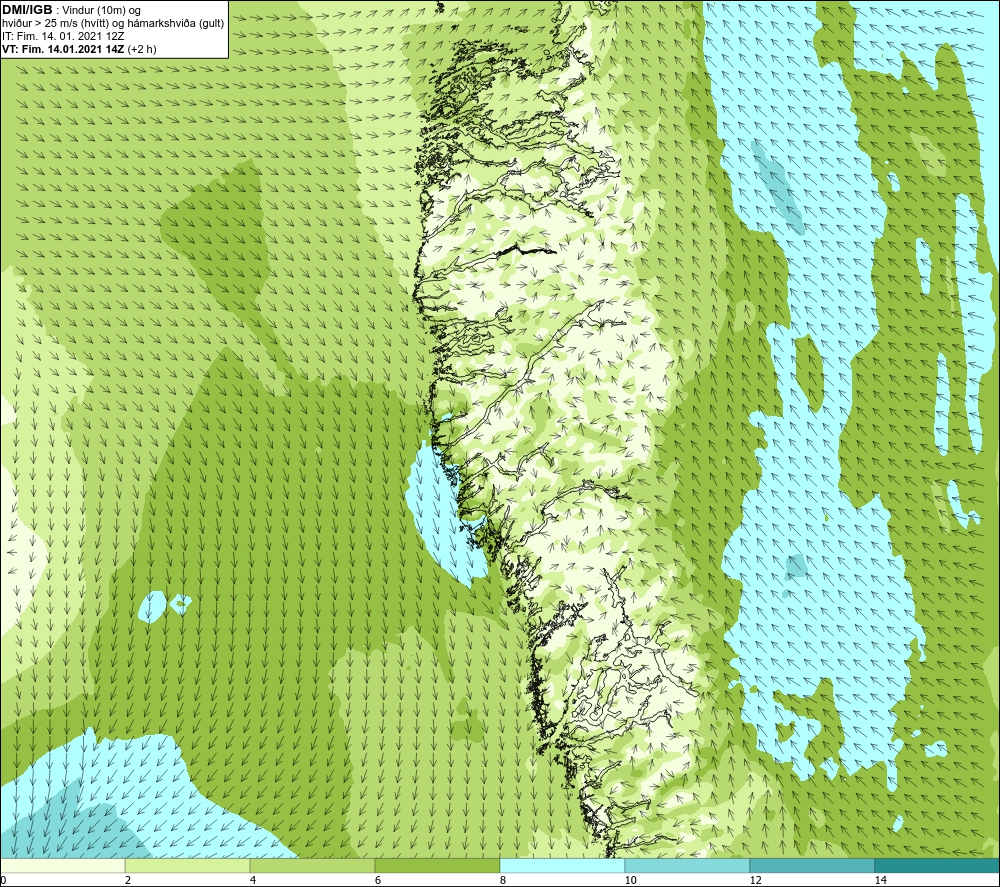
Task: Click the dark green 6–8 color bar segment
Action: [438, 866]
